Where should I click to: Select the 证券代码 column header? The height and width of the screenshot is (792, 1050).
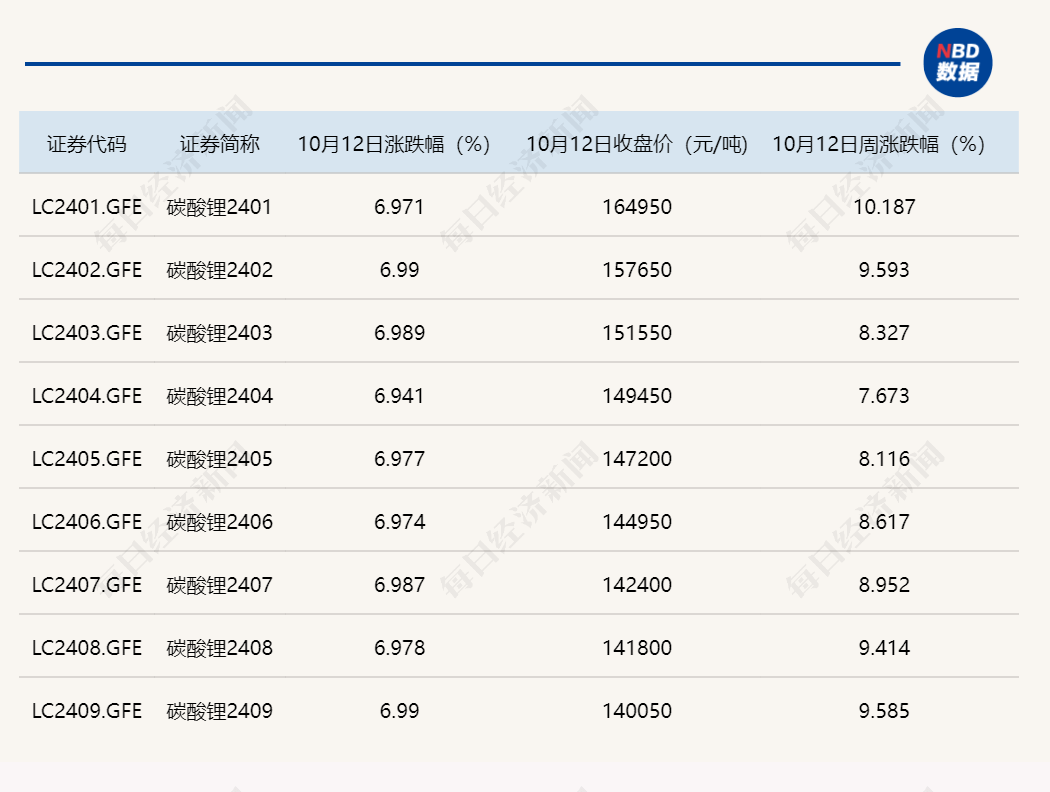click(x=87, y=144)
